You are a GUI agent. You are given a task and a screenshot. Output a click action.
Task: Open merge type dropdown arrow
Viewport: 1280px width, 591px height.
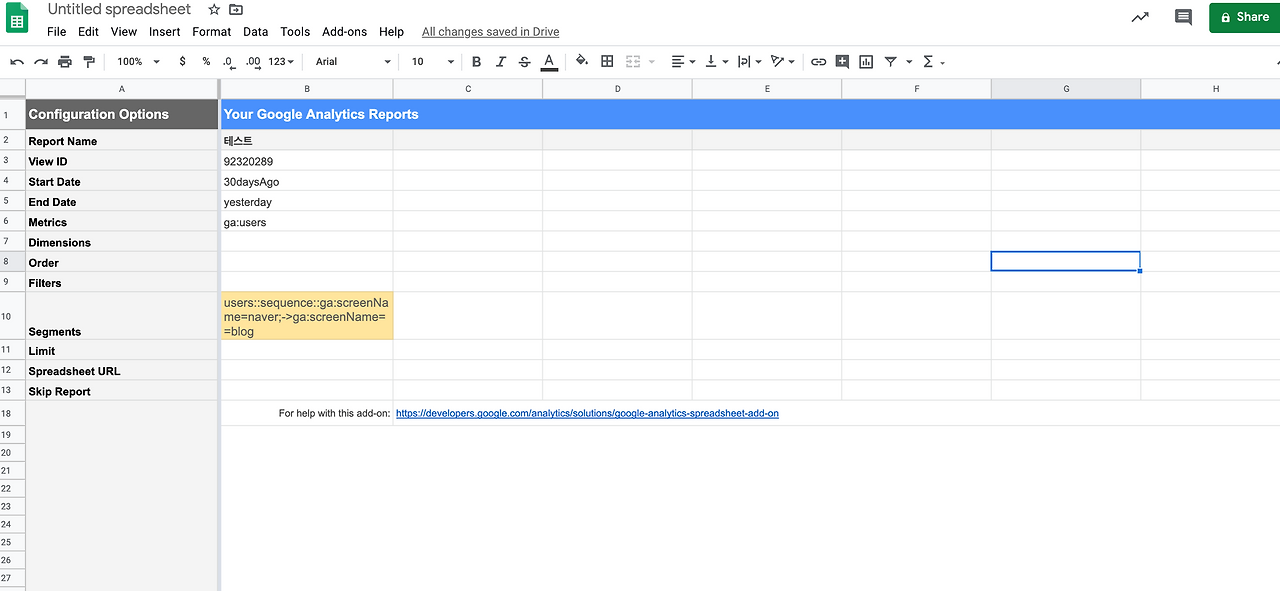tap(652, 62)
